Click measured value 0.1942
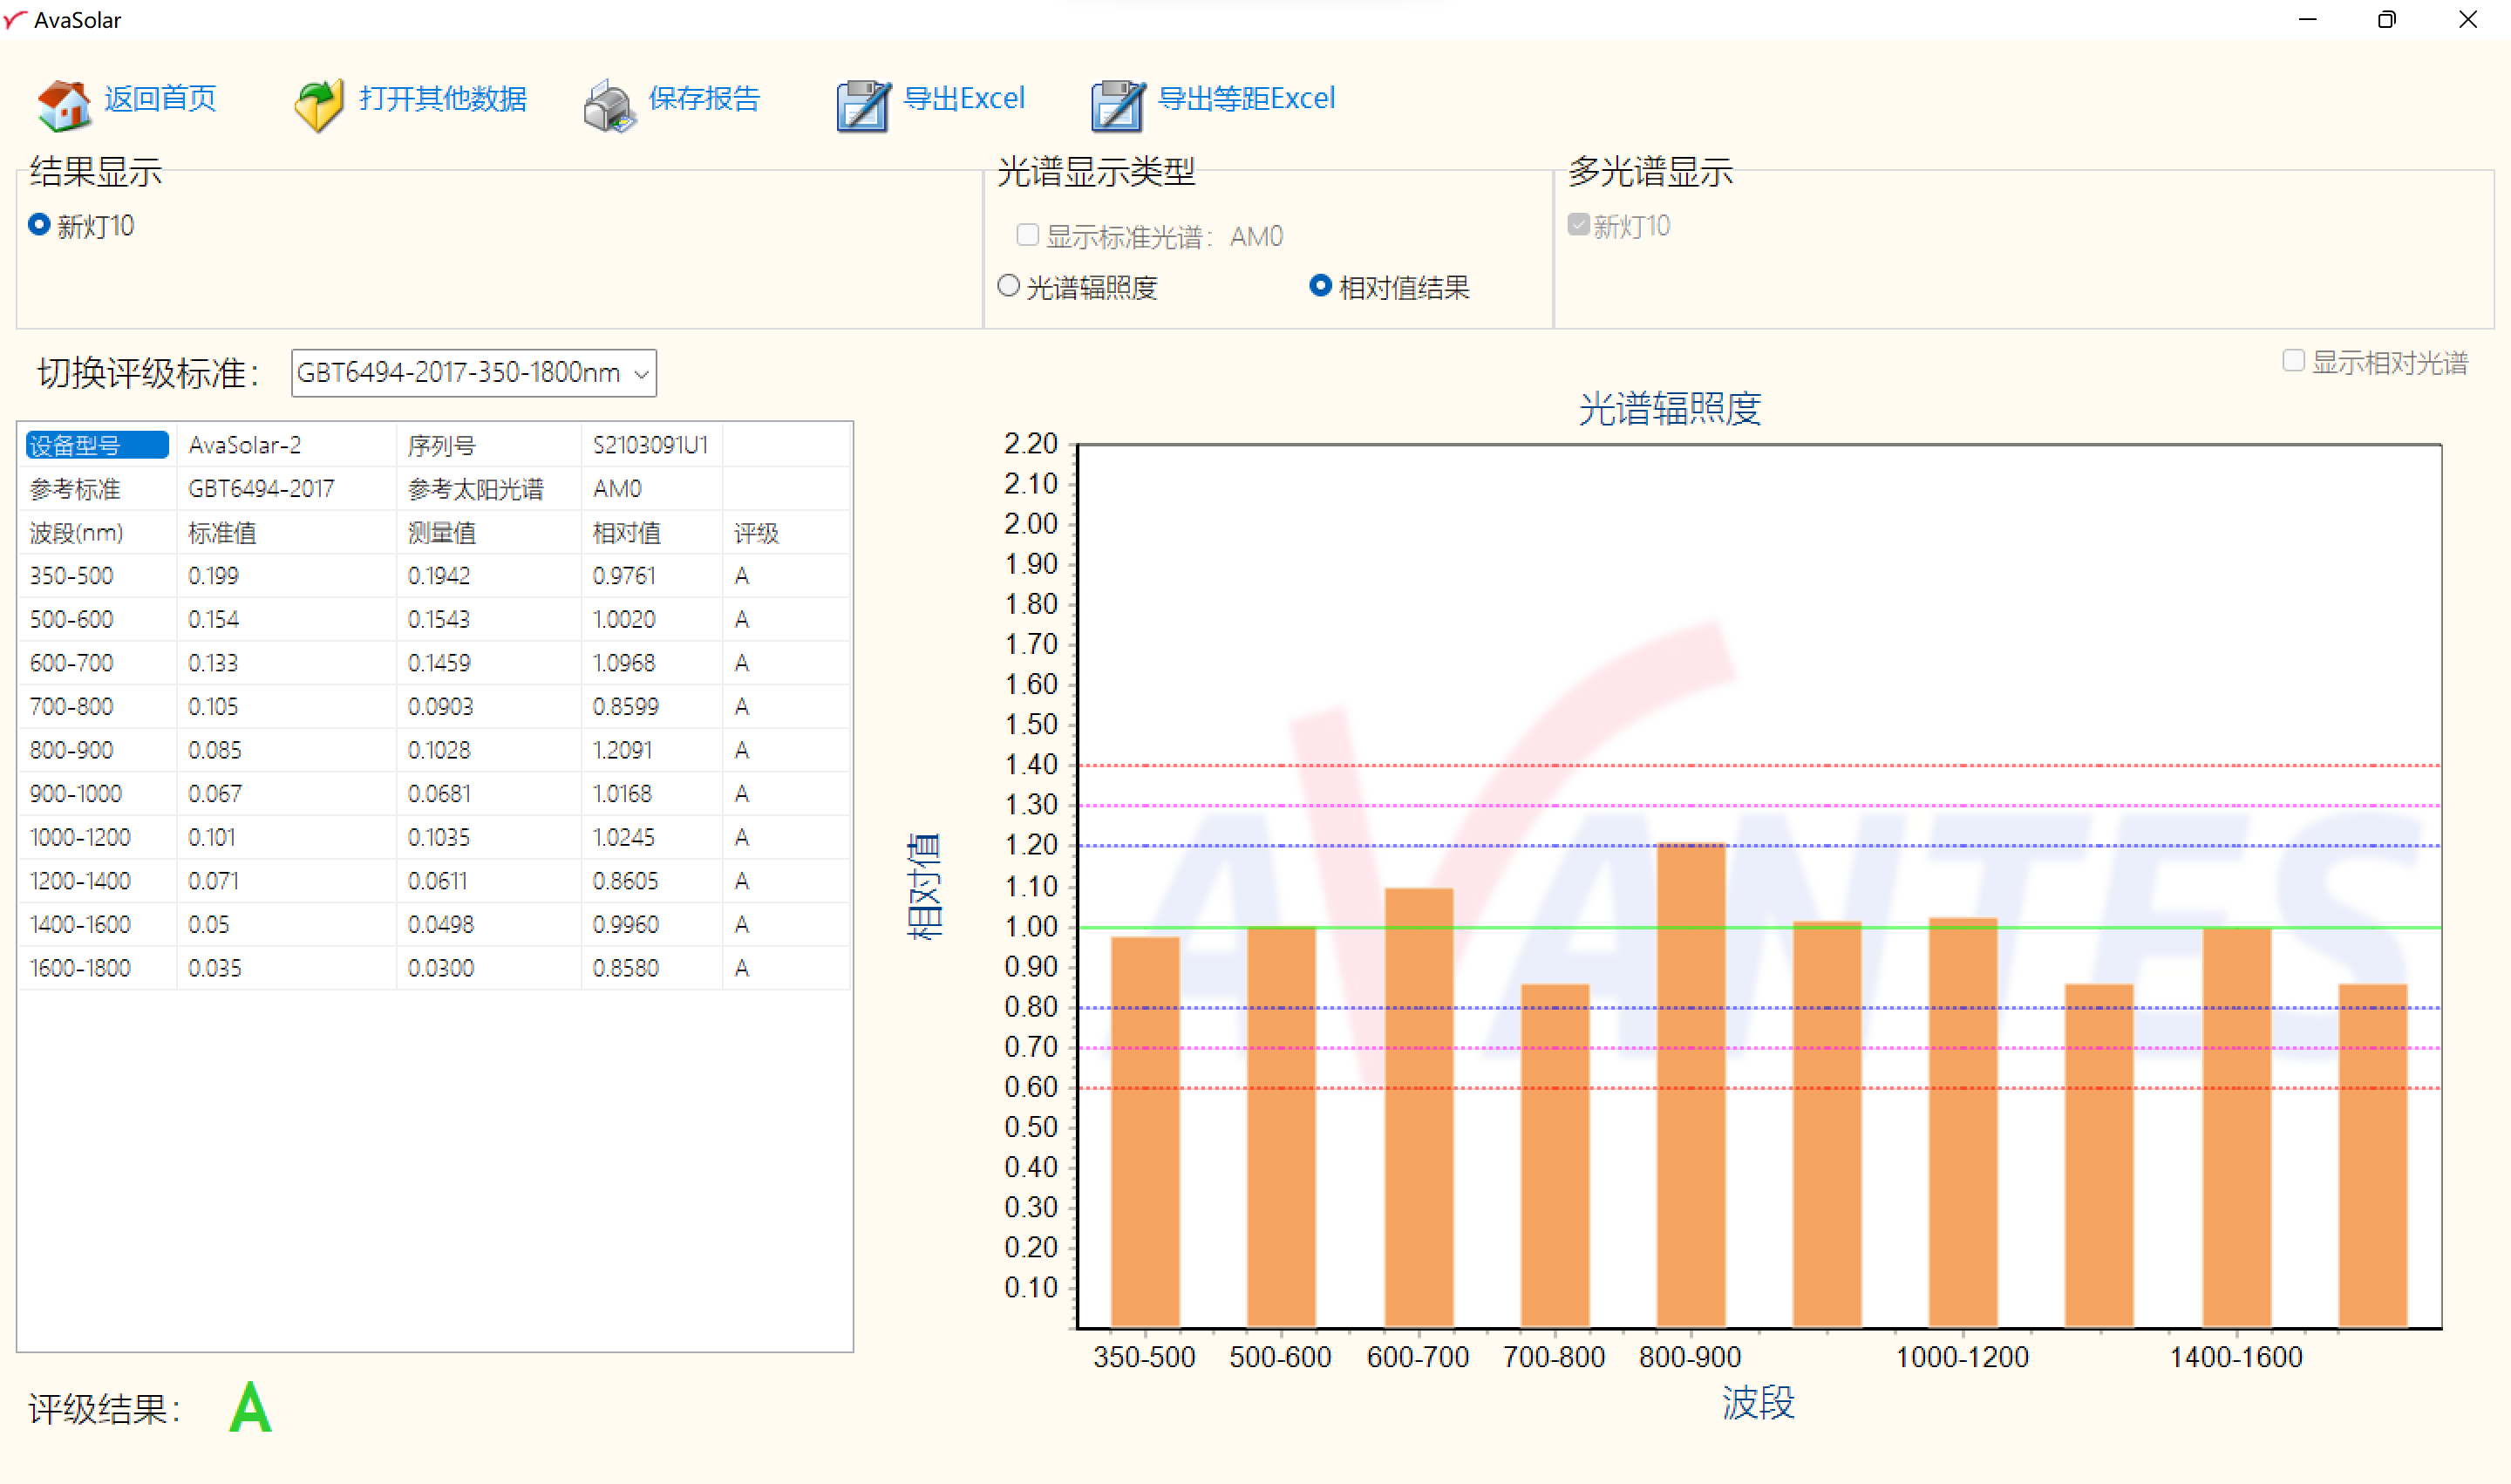The height and width of the screenshot is (1484, 2511). (x=438, y=576)
